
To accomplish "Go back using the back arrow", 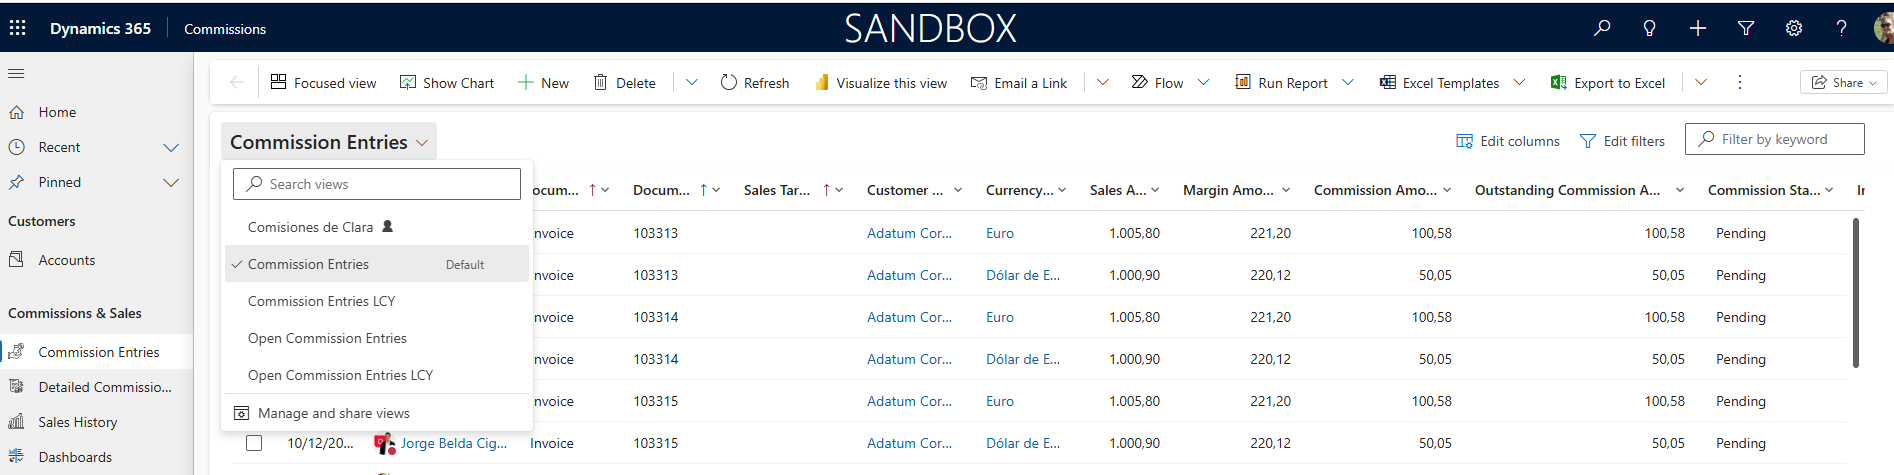I will click(x=237, y=82).
